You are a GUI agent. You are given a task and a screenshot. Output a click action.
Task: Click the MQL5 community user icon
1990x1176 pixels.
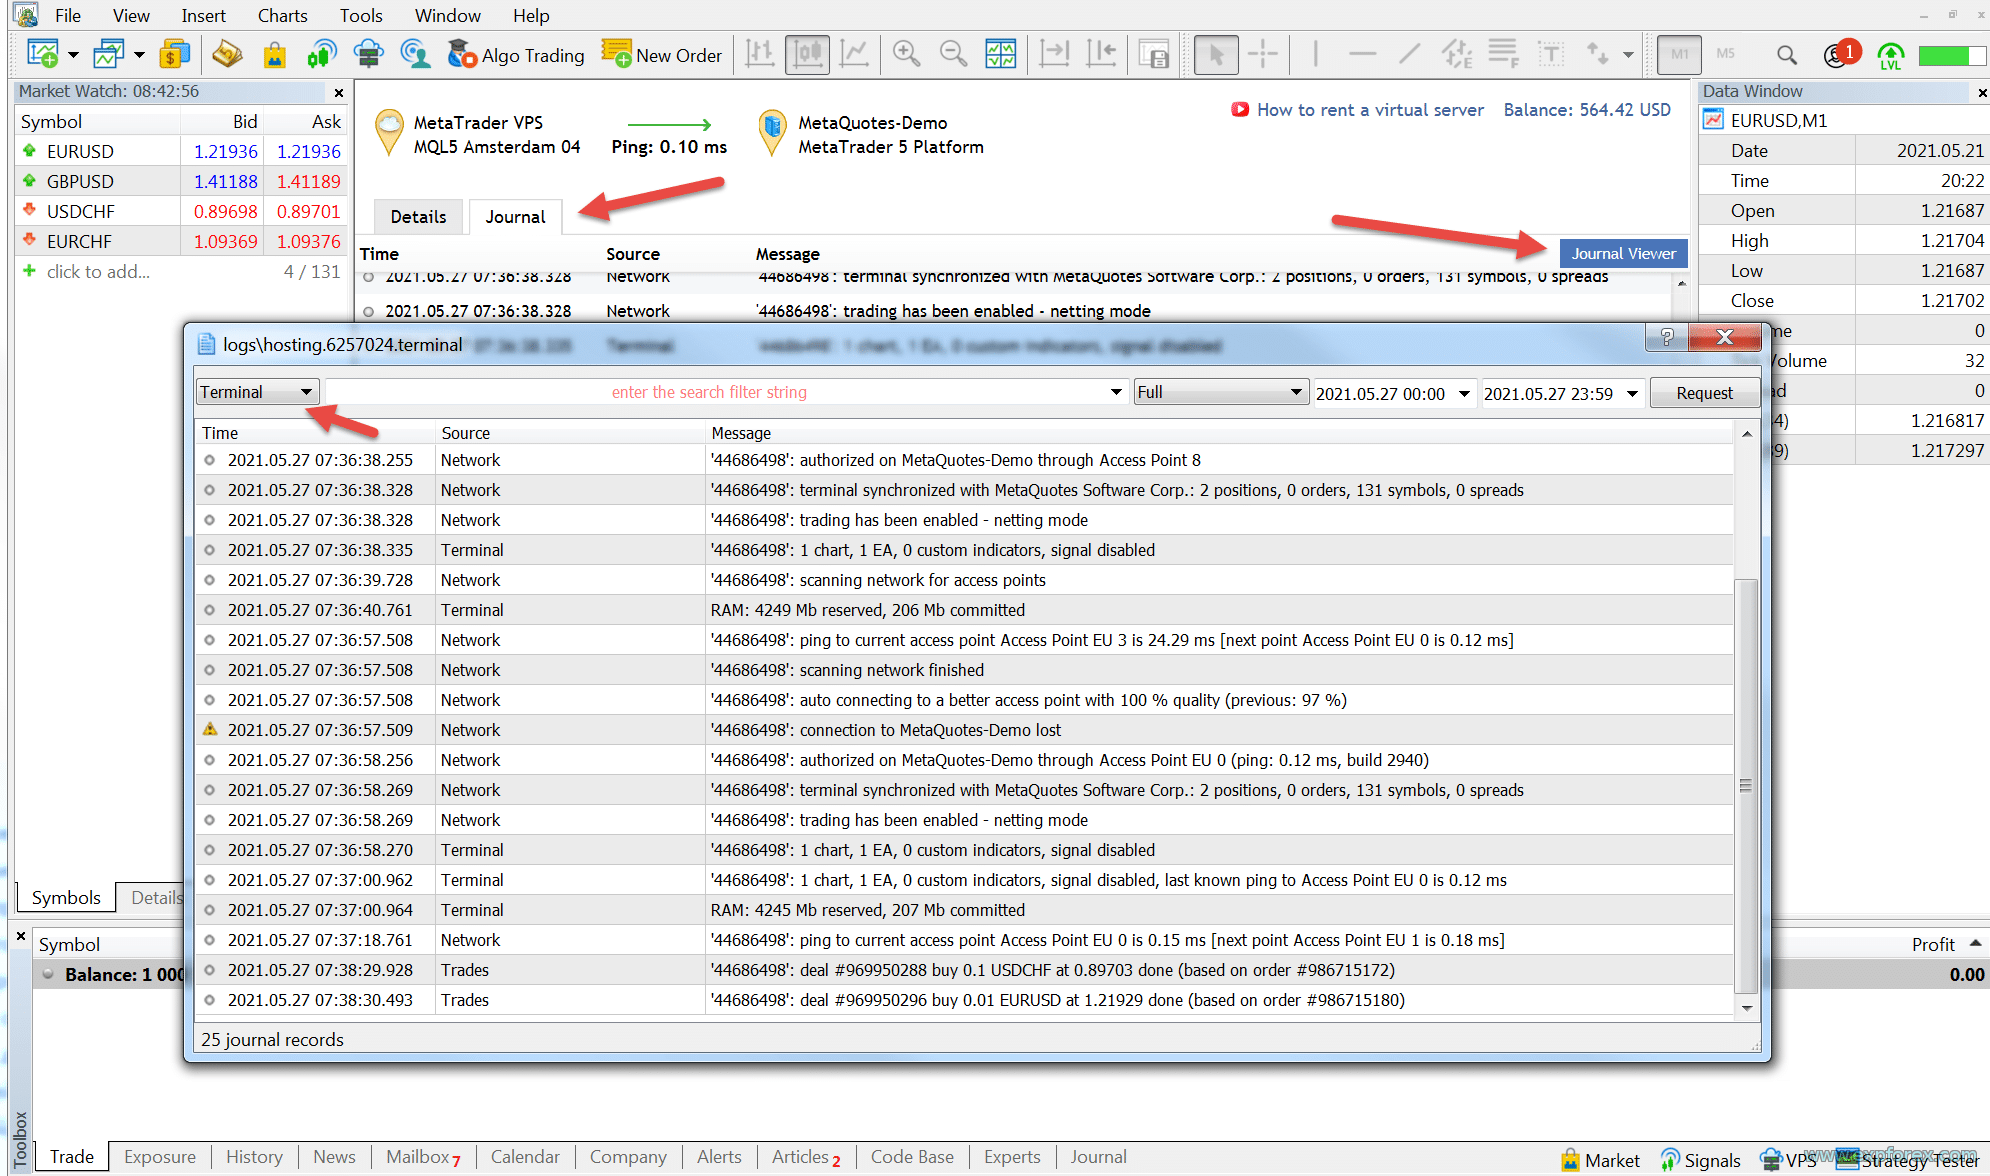[x=415, y=54]
